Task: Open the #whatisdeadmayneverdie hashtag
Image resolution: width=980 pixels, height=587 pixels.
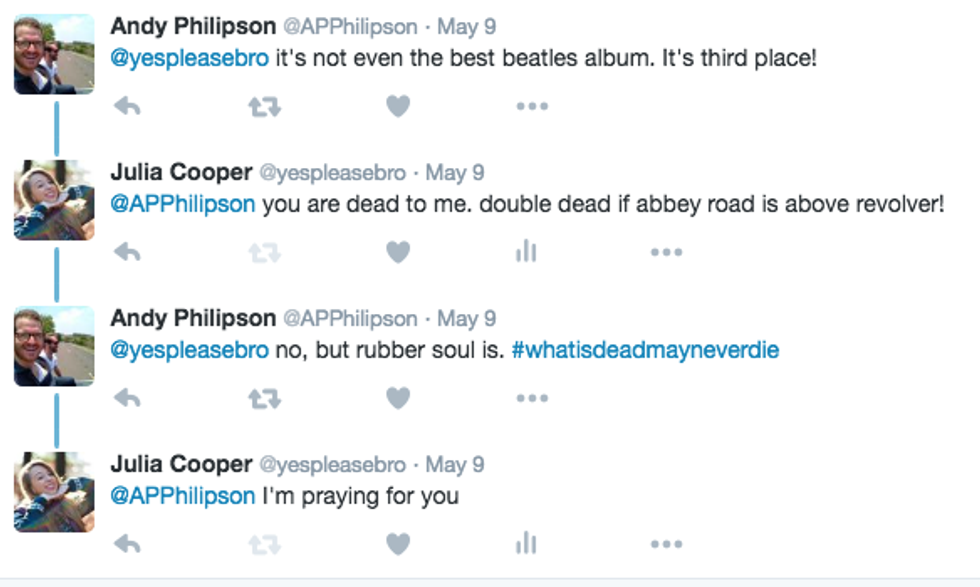Action: click(x=645, y=351)
